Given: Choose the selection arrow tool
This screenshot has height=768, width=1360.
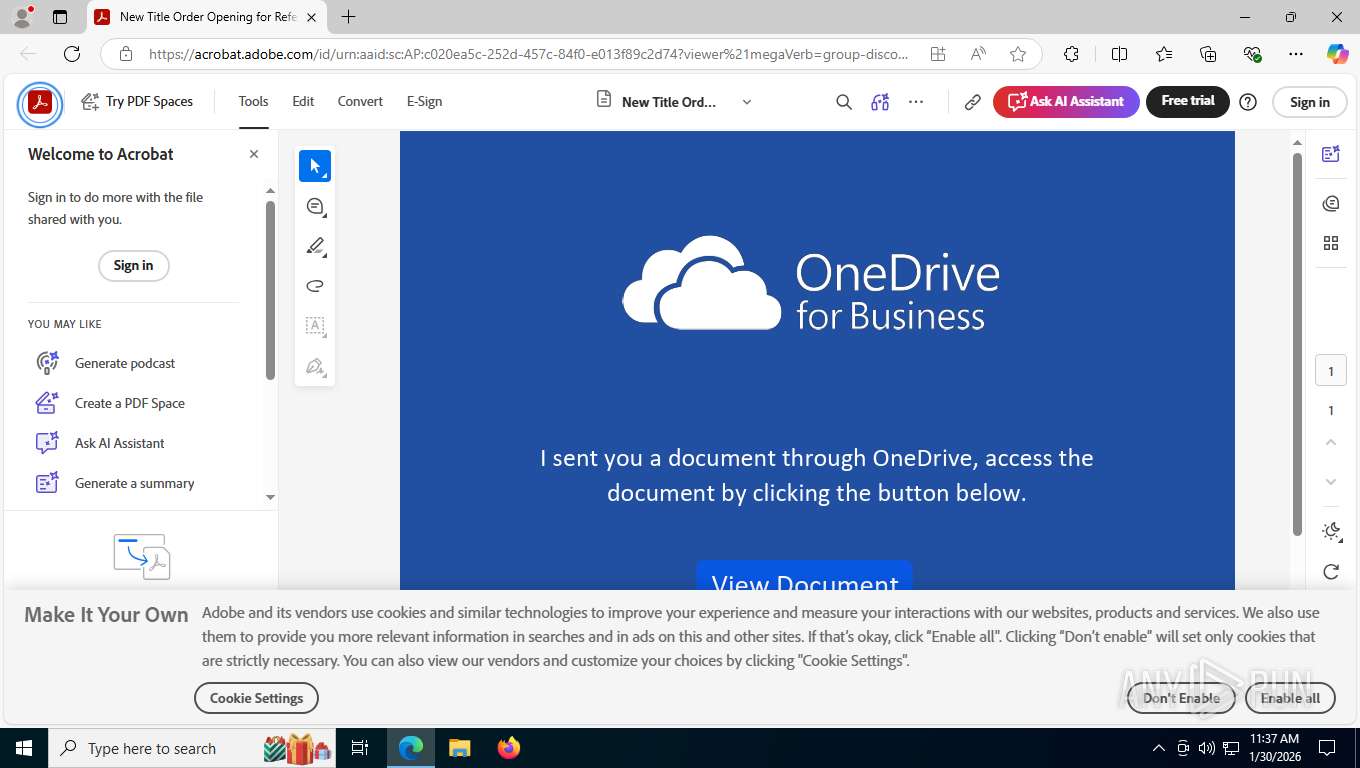Looking at the screenshot, I should (315, 166).
